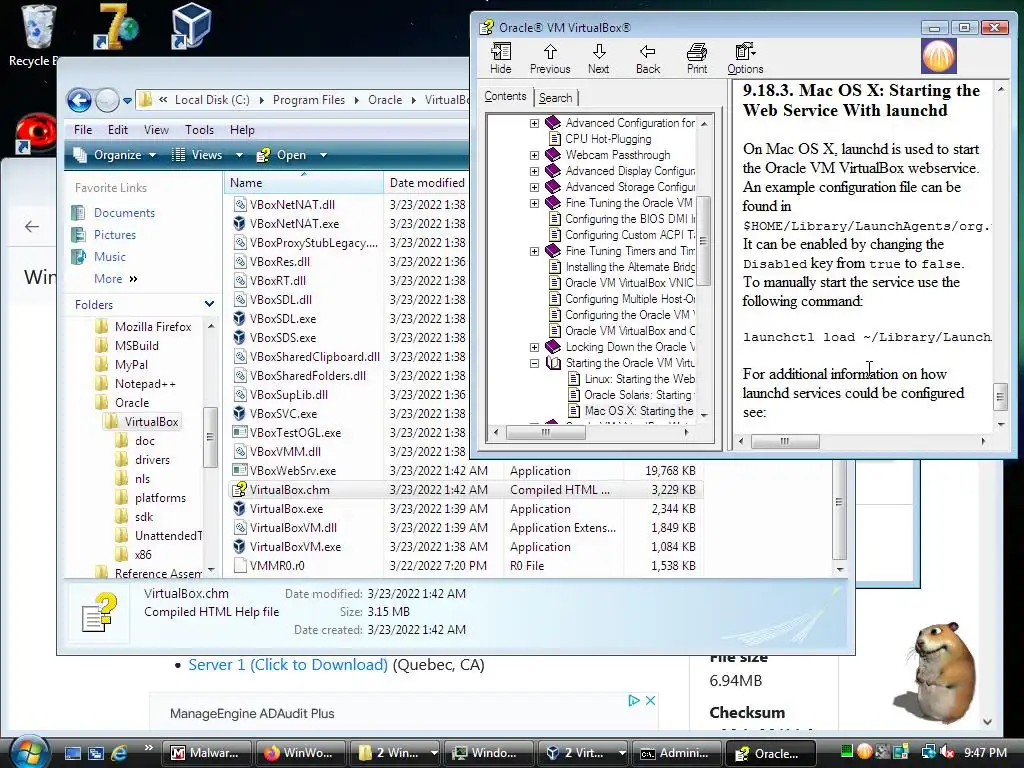Open Explorer Edit menu
Image resolution: width=1024 pixels, height=768 pixels.
pos(118,130)
